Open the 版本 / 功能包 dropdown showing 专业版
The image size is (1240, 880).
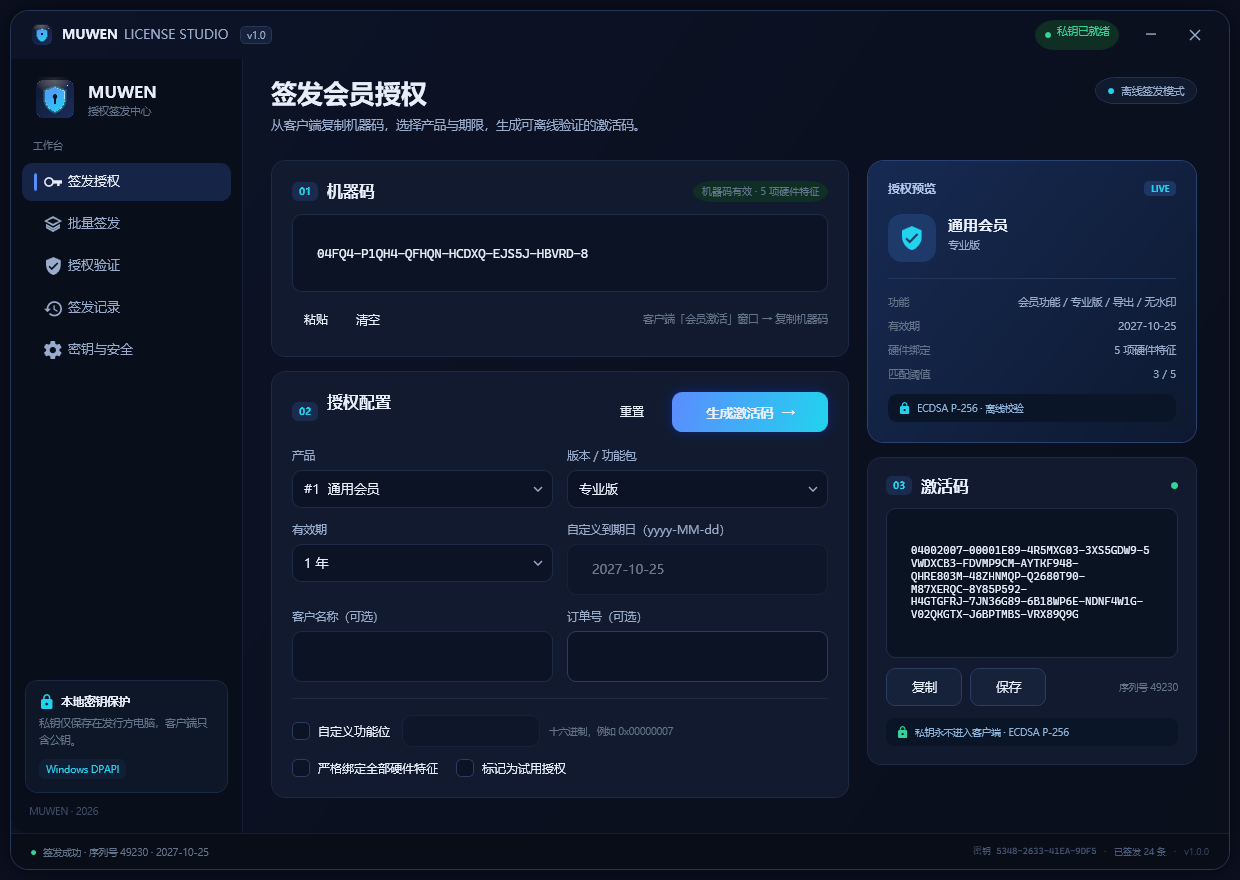[x=697, y=489]
